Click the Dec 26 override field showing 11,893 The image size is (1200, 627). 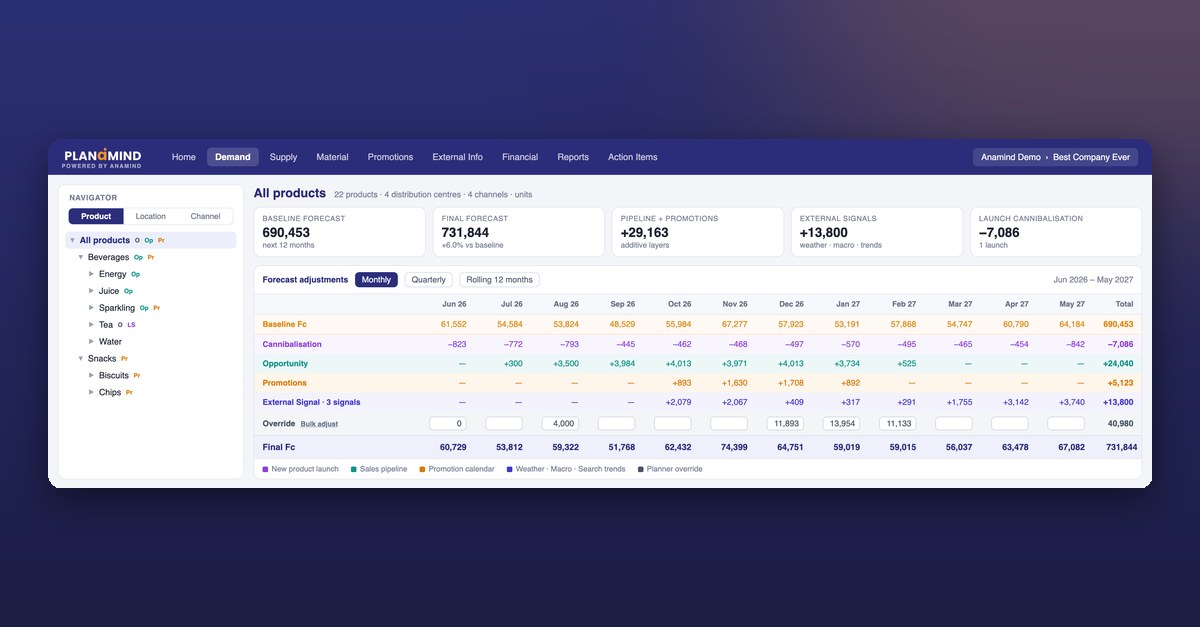tap(785, 424)
